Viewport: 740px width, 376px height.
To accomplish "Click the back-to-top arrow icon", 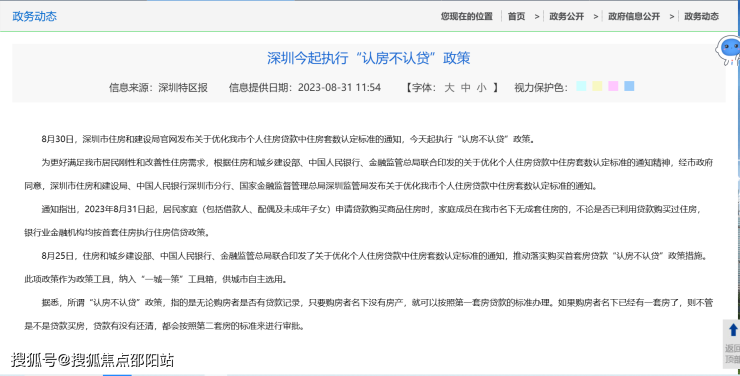I will pos(733,330).
